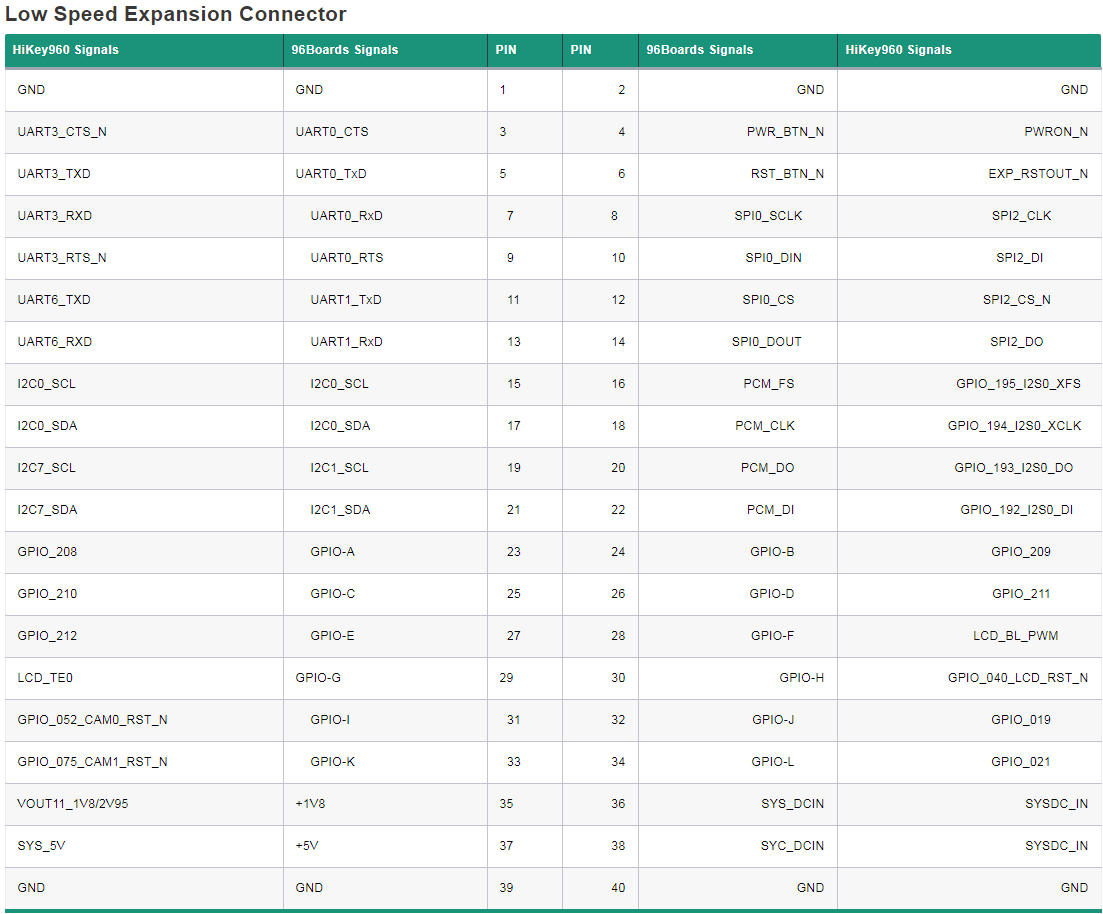Select the GPIO-B cell
The width and height of the screenshot is (1103, 914).
pyautogui.click(x=772, y=552)
